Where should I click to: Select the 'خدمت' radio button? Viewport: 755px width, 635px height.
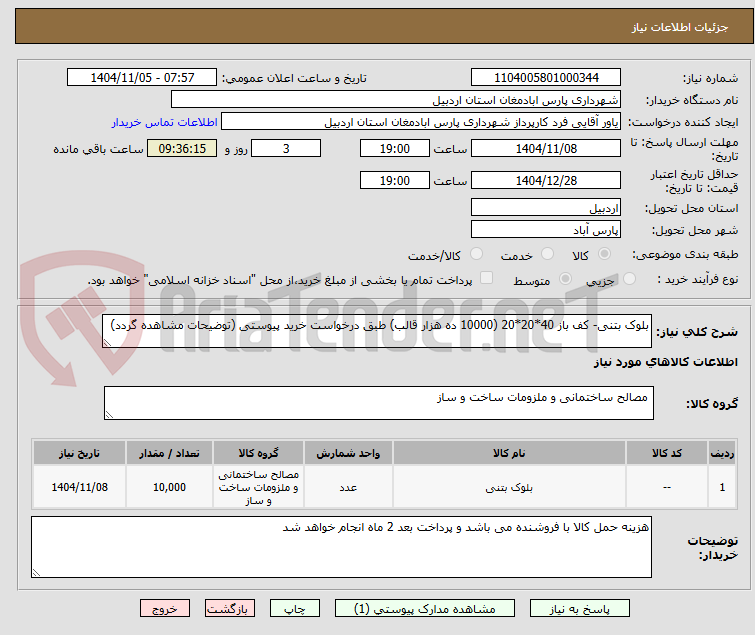[x=547, y=254]
